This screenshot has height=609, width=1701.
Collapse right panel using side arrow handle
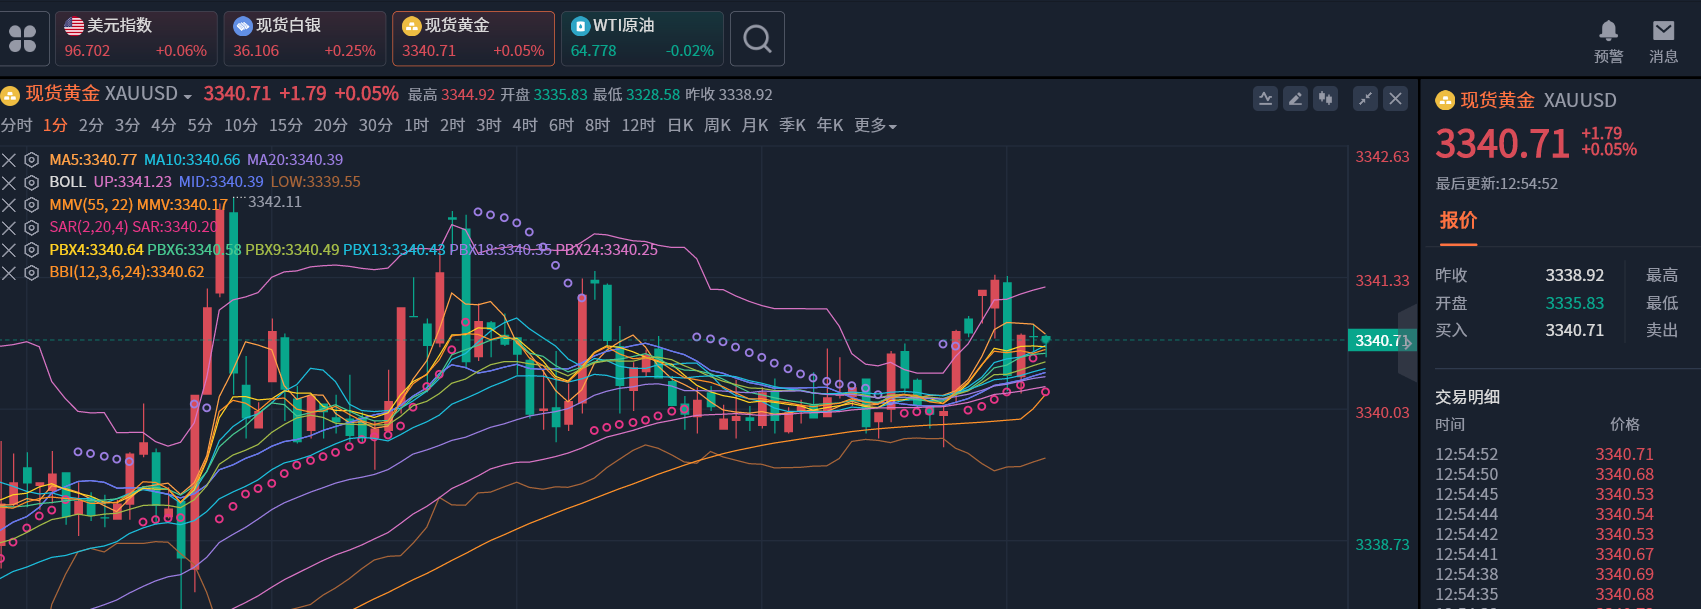(x=1408, y=342)
